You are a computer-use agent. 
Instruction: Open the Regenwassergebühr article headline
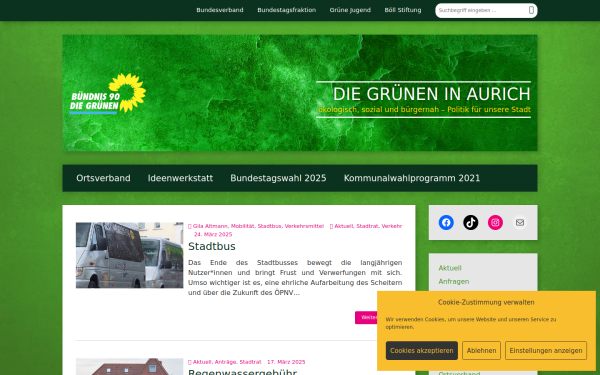coord(243,372)
